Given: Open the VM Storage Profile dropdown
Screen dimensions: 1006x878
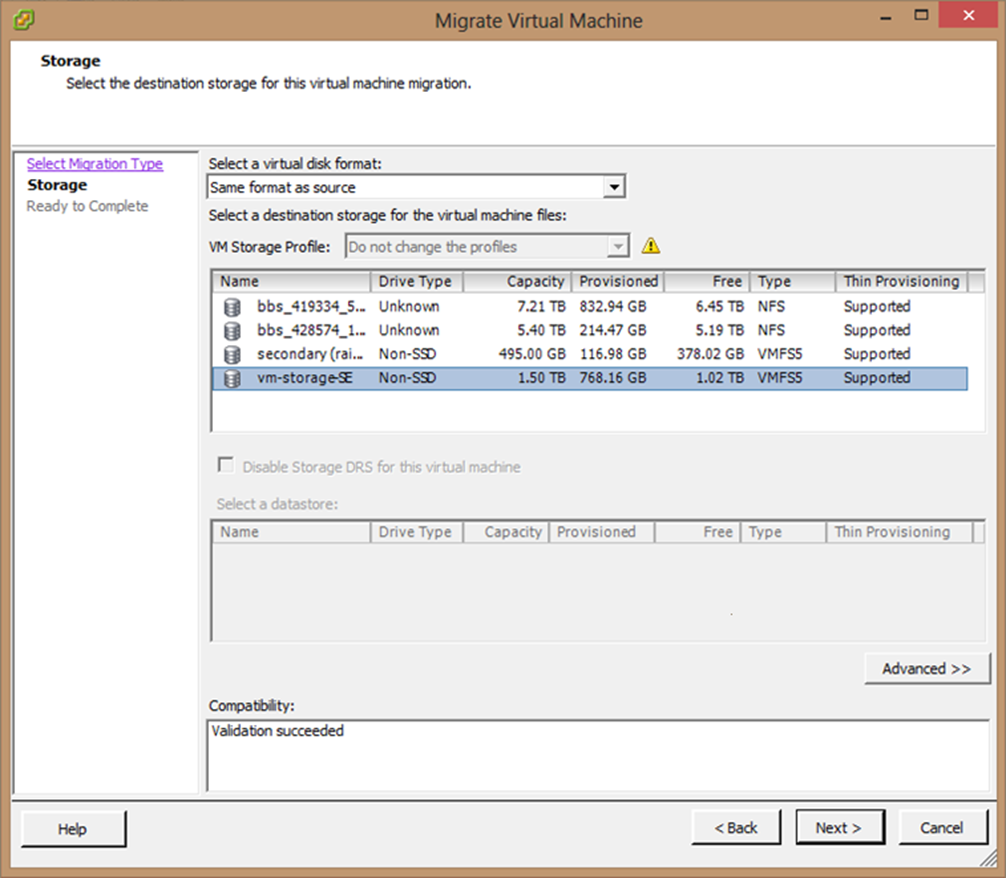Looking at the screenshot, I should [x=619, y=246].
